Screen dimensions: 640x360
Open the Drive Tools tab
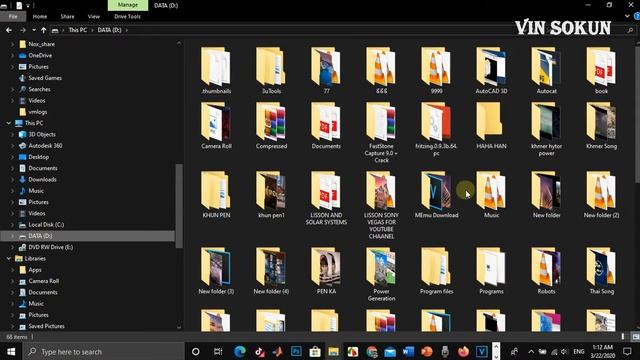click(x=127, y=16)
